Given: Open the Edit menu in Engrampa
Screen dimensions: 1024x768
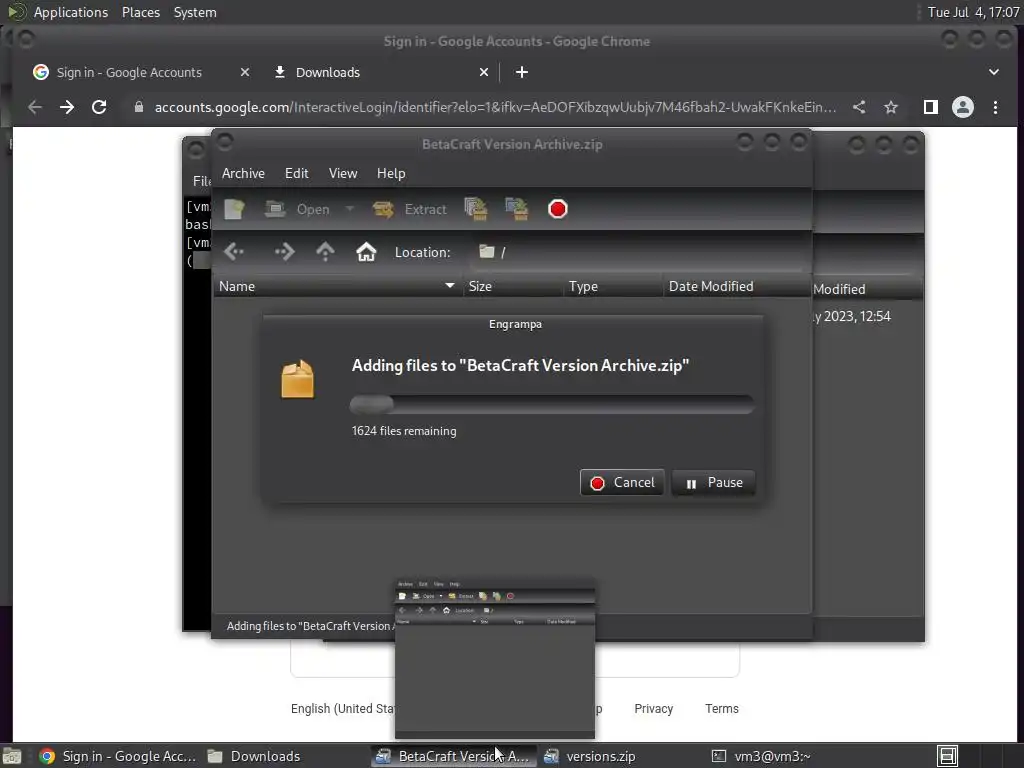Looking at the screenshot, I should coord(296,173).
